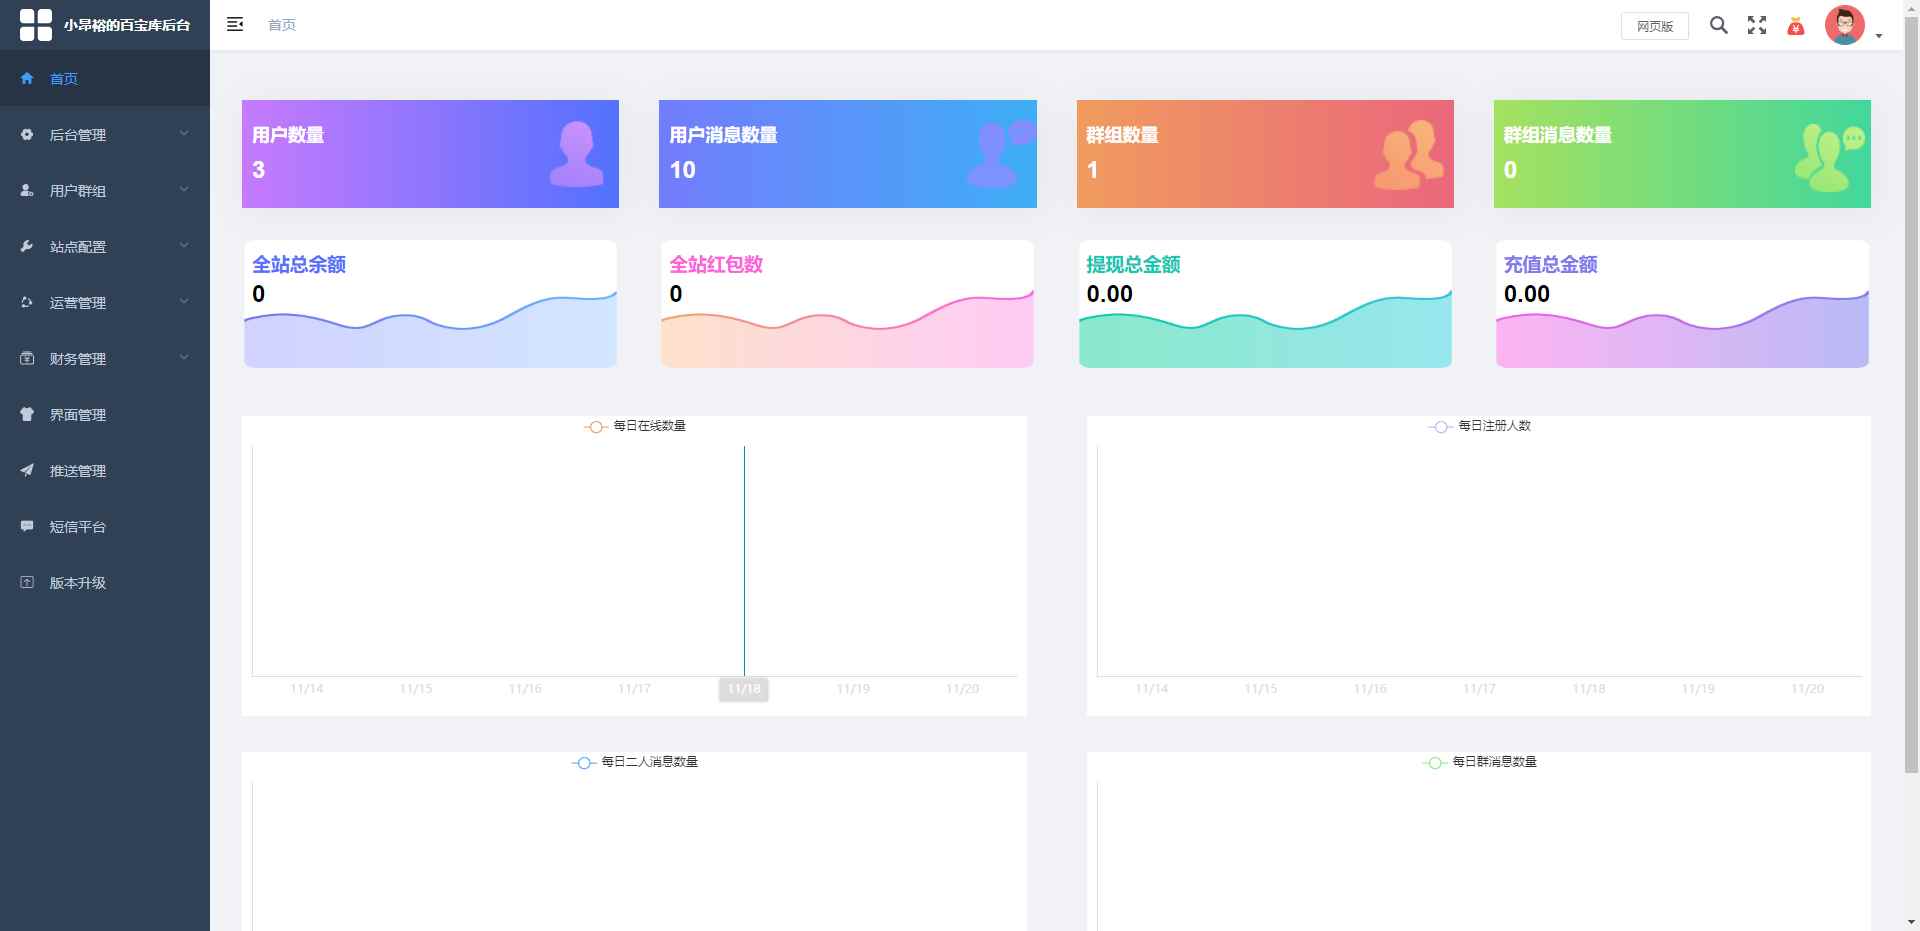
Task: Open the search magnifier icon
Action: [x=1718, y=25]
